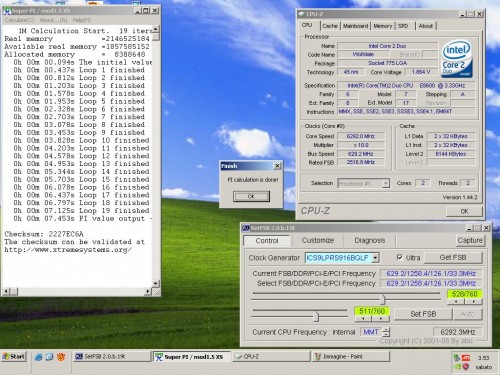Click the CPU-Z title bar icon
The image size is (500, 375).
click(302, 14)
